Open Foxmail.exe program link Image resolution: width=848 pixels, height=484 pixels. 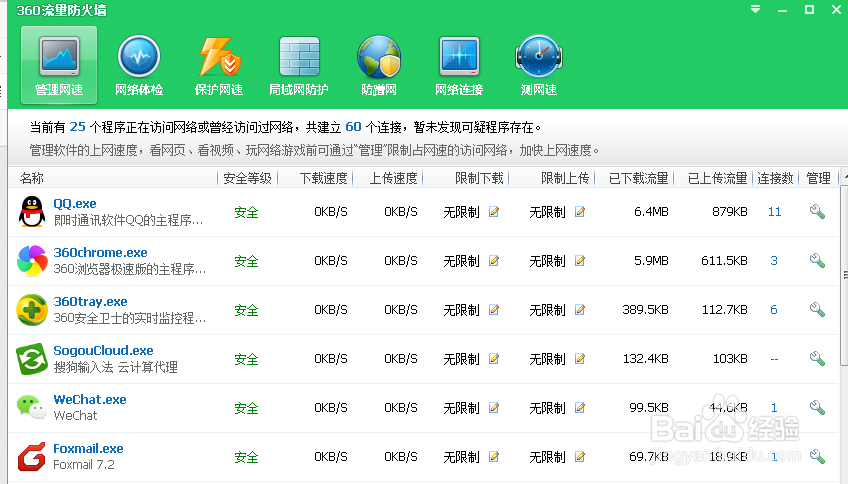pos(88,449)
